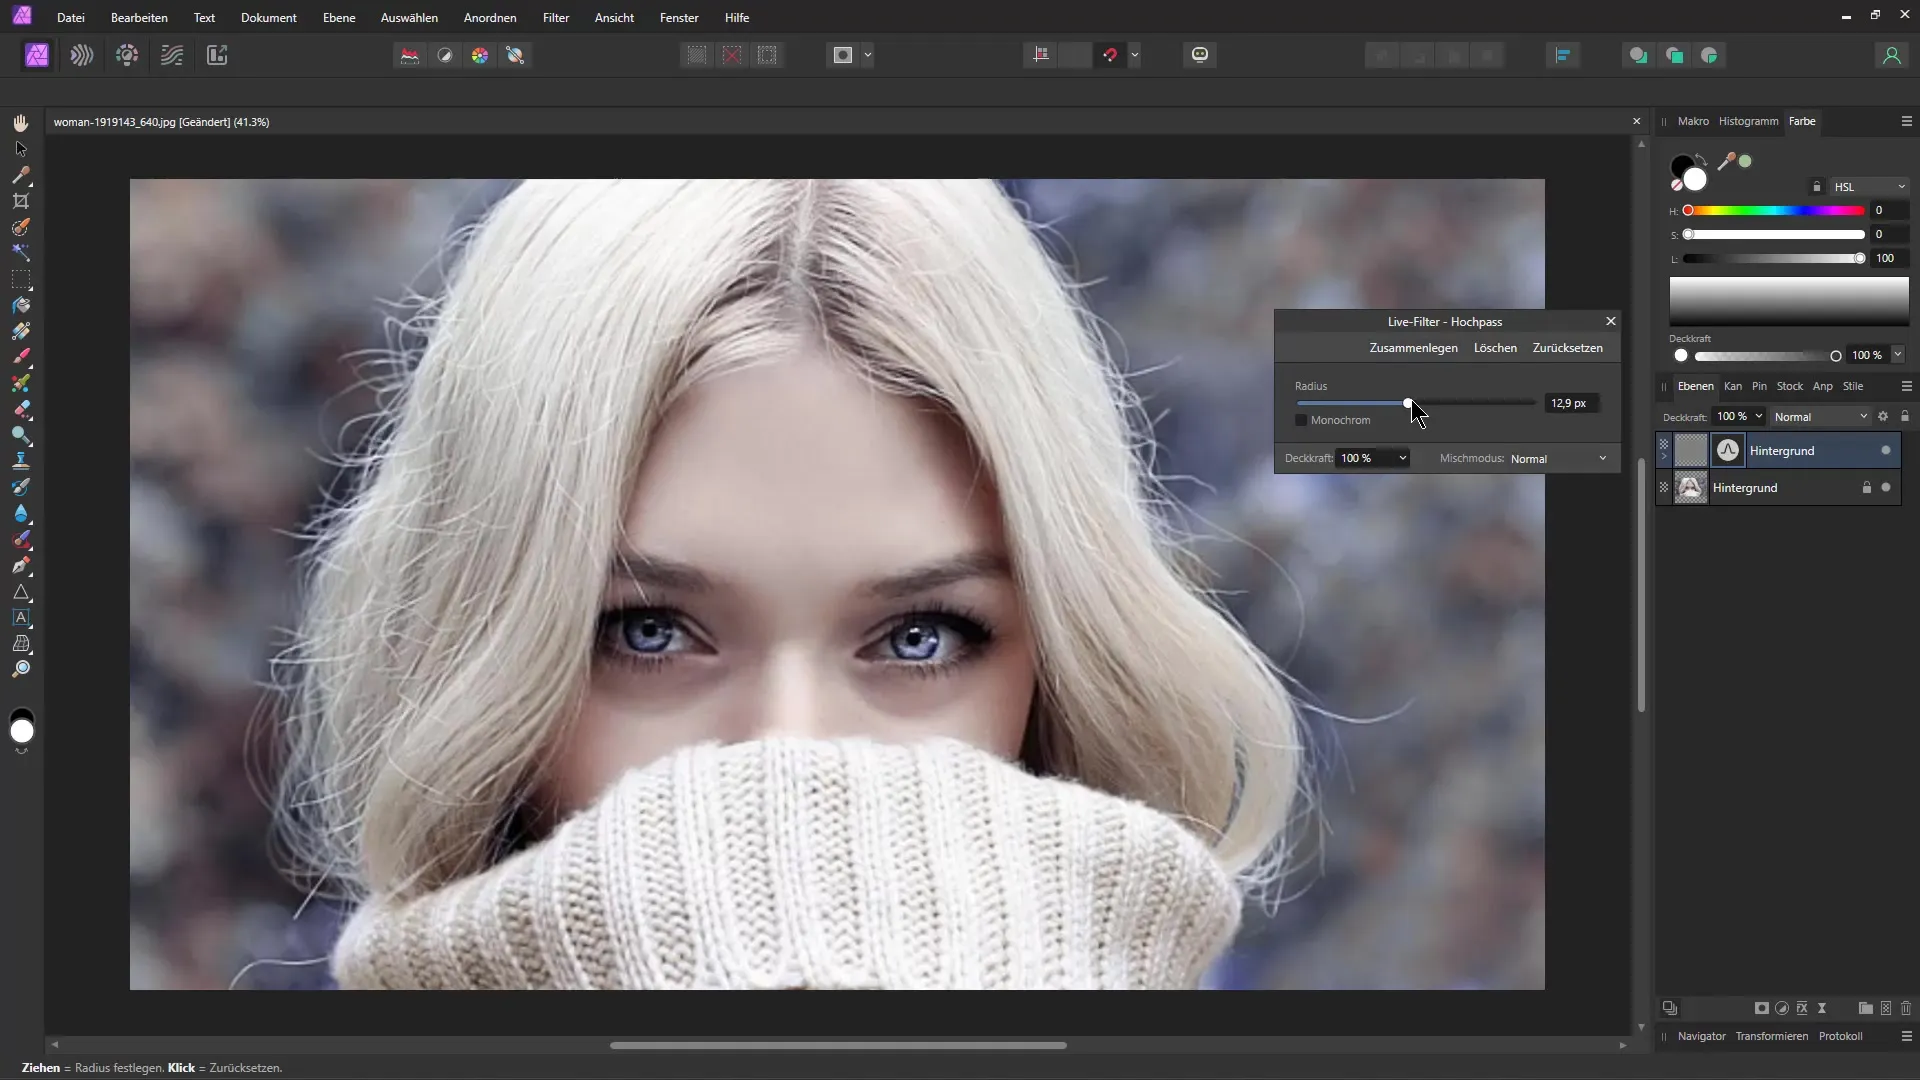Select the Move tool arrow
This screenshot has width=1920, height=1080.
[21, 149]
